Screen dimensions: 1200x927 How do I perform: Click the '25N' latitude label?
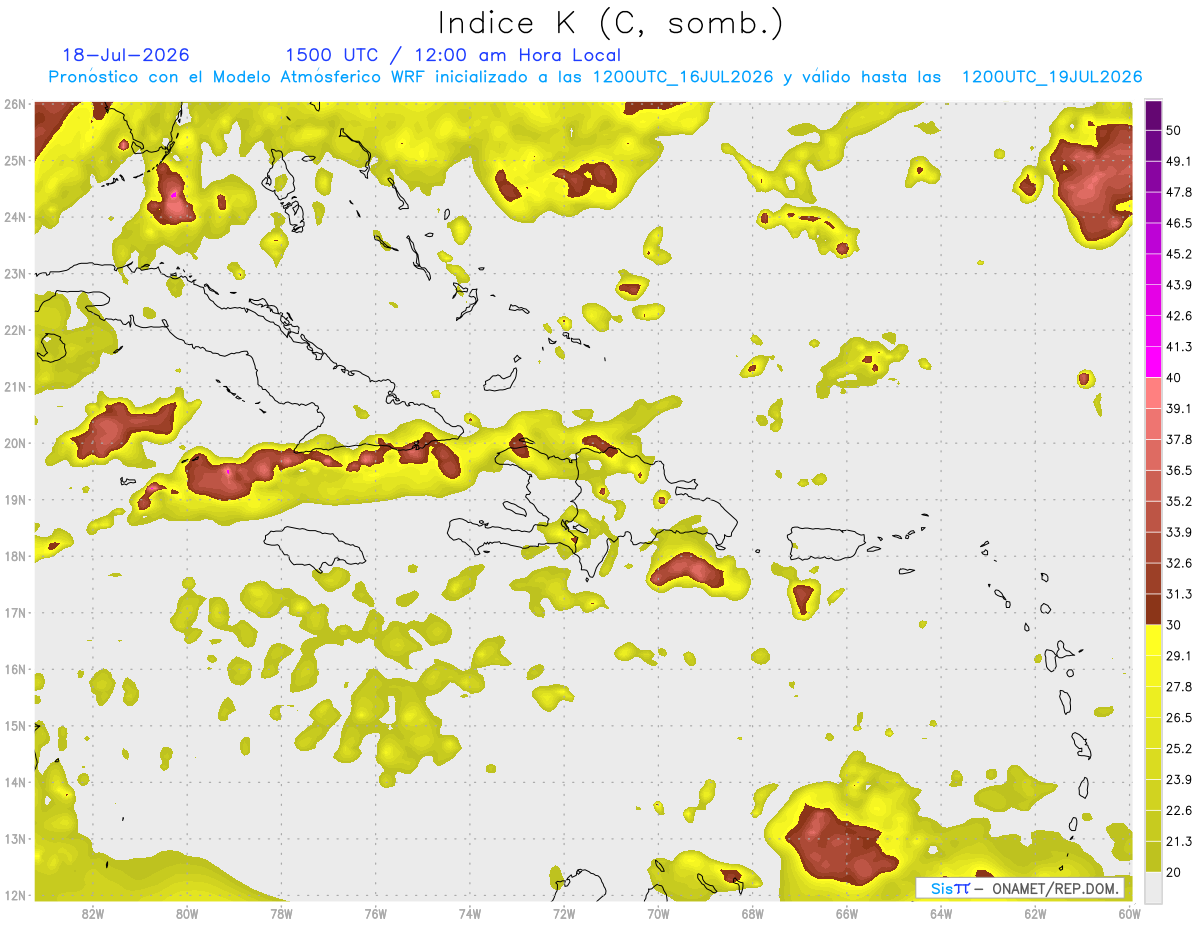[x=15, y=160]
